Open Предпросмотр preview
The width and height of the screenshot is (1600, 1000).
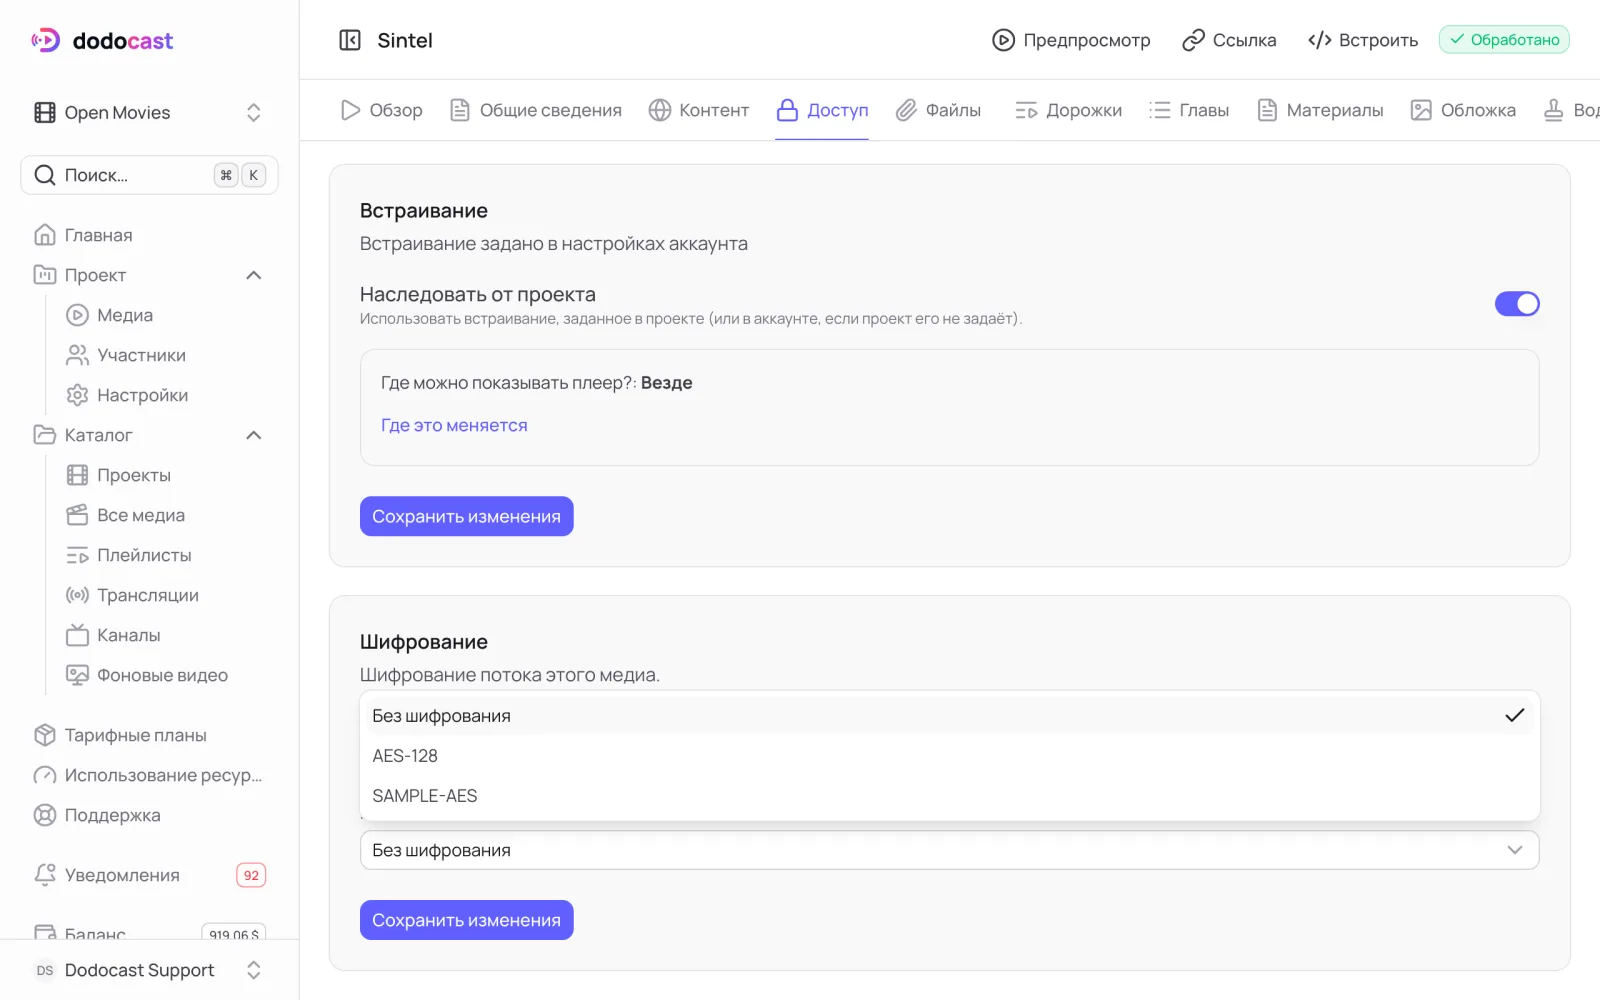click(1071, 40)
